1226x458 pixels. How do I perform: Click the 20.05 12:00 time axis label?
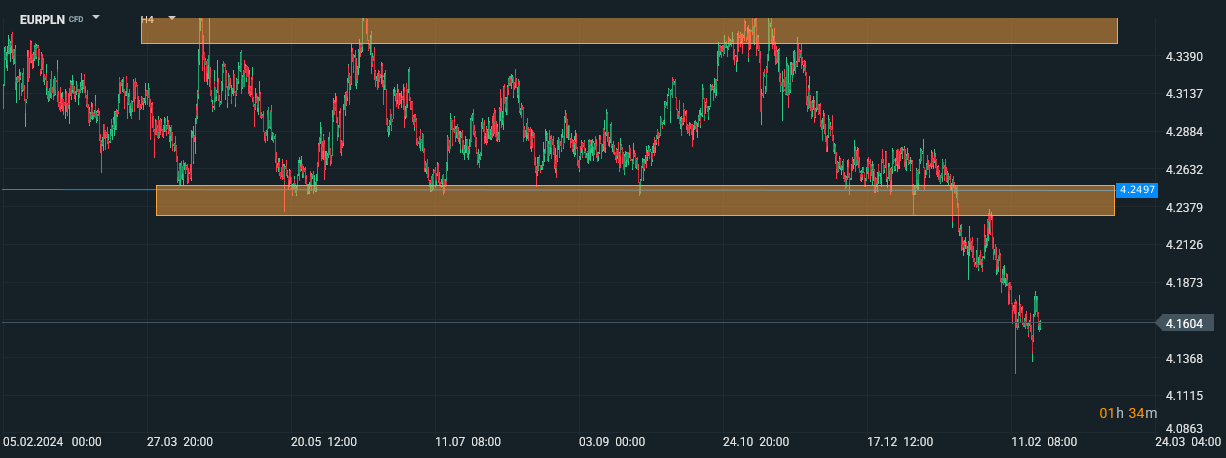click(x=323, y=441)
